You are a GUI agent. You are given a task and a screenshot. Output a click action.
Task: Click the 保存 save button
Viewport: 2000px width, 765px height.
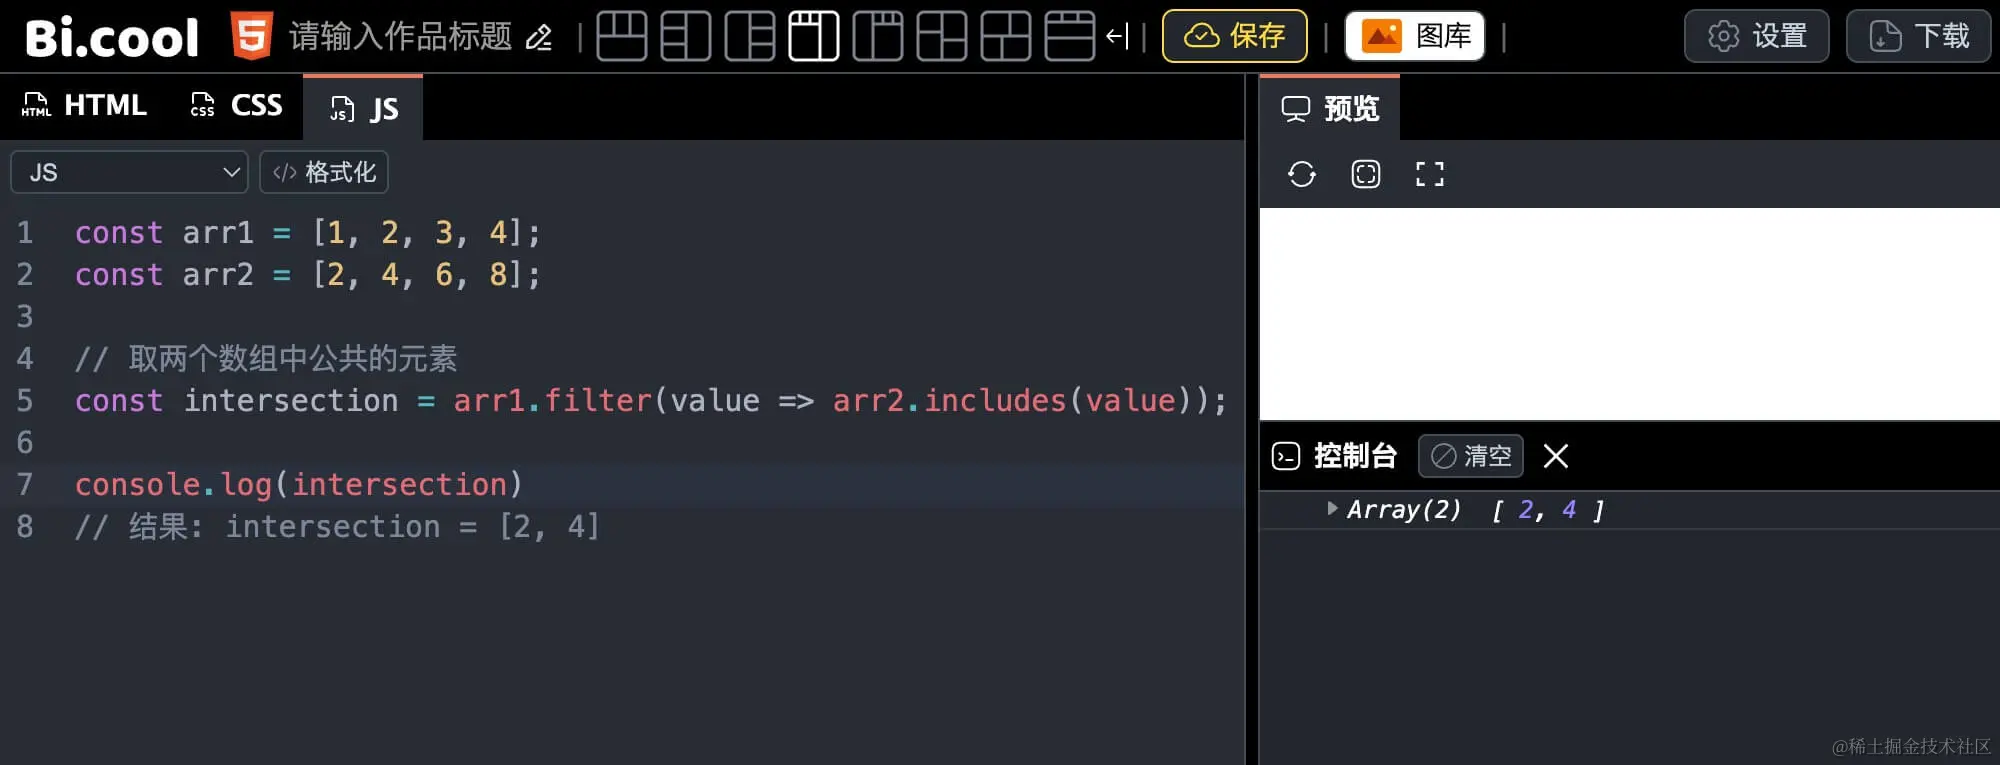[1234, 36]
